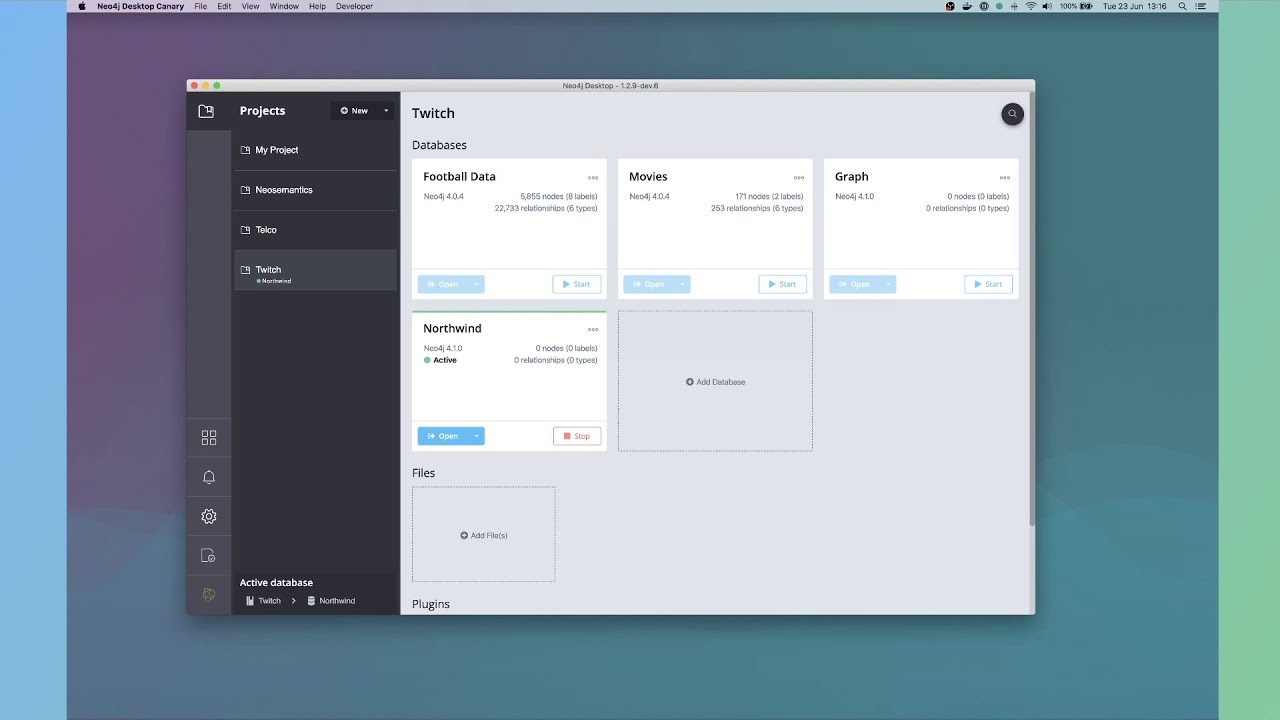
Task: Open the notifications bell icon
Action: (209, 477)
